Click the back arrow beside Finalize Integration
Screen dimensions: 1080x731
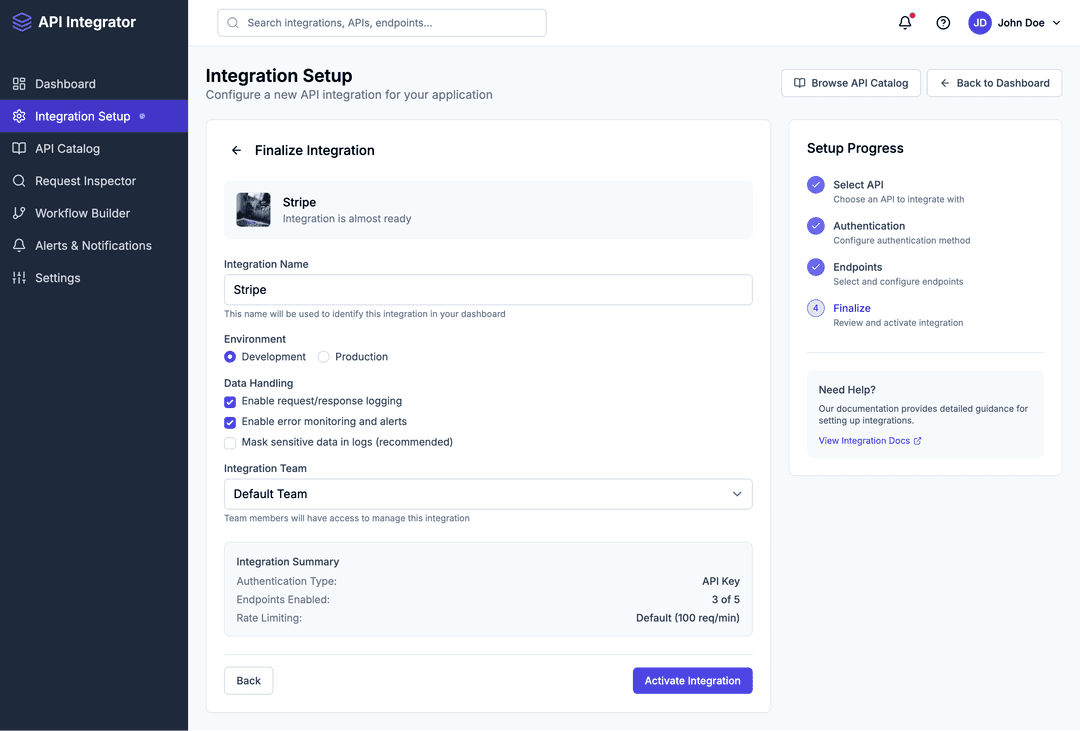pyautogui.click(x=235, y=150)
